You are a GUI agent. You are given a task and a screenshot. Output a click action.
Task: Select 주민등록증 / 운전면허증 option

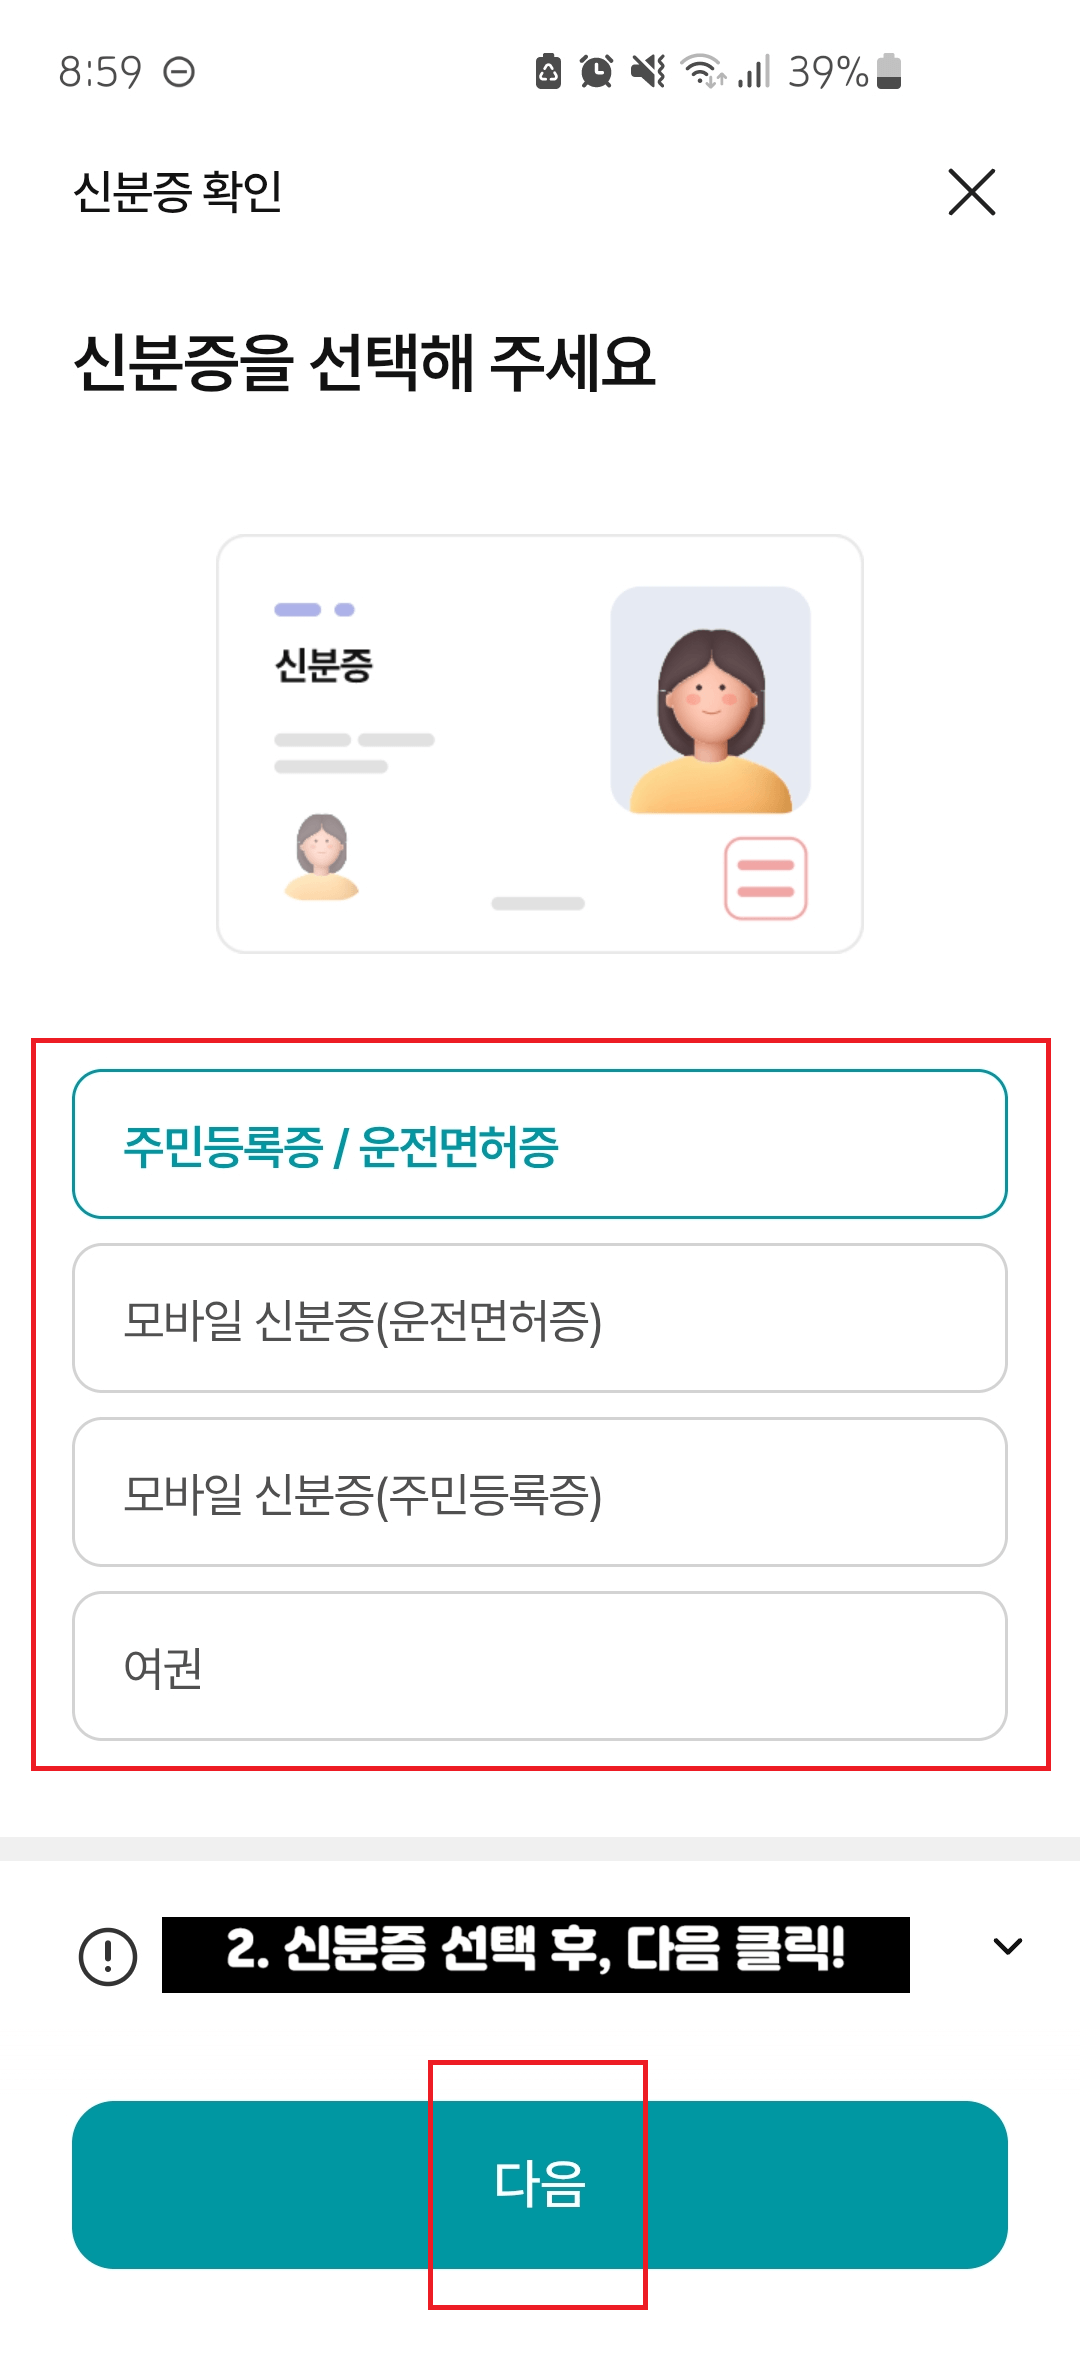pos(540,1145)
